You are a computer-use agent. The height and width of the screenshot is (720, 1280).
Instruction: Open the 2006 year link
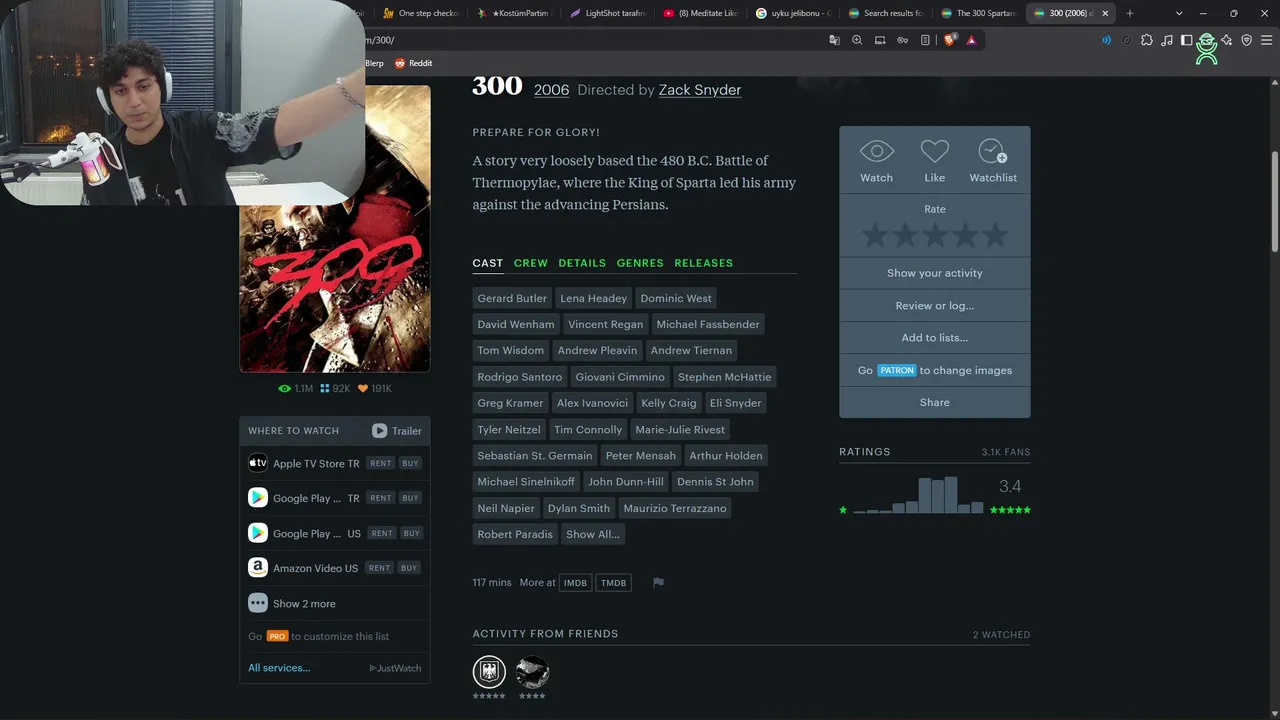[x=551, y=90]
